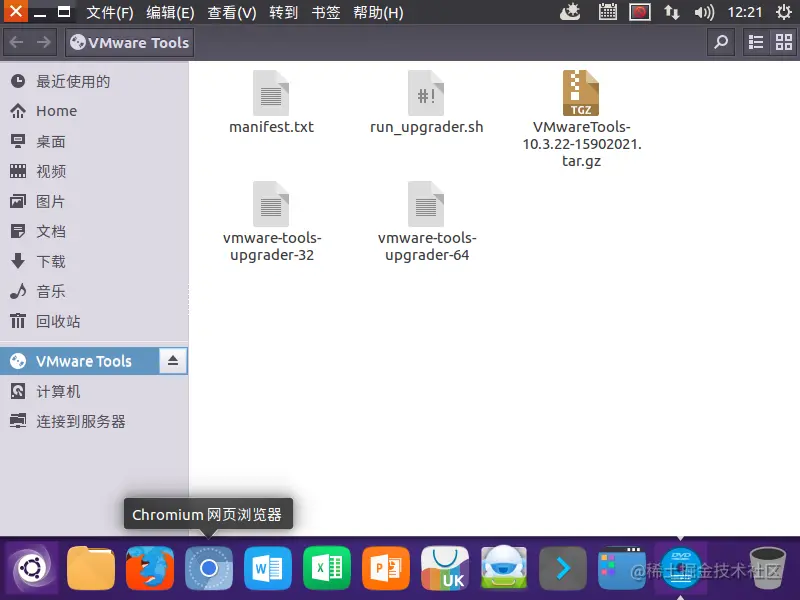Open 音乐 folder in sidebar

[94, 291]
